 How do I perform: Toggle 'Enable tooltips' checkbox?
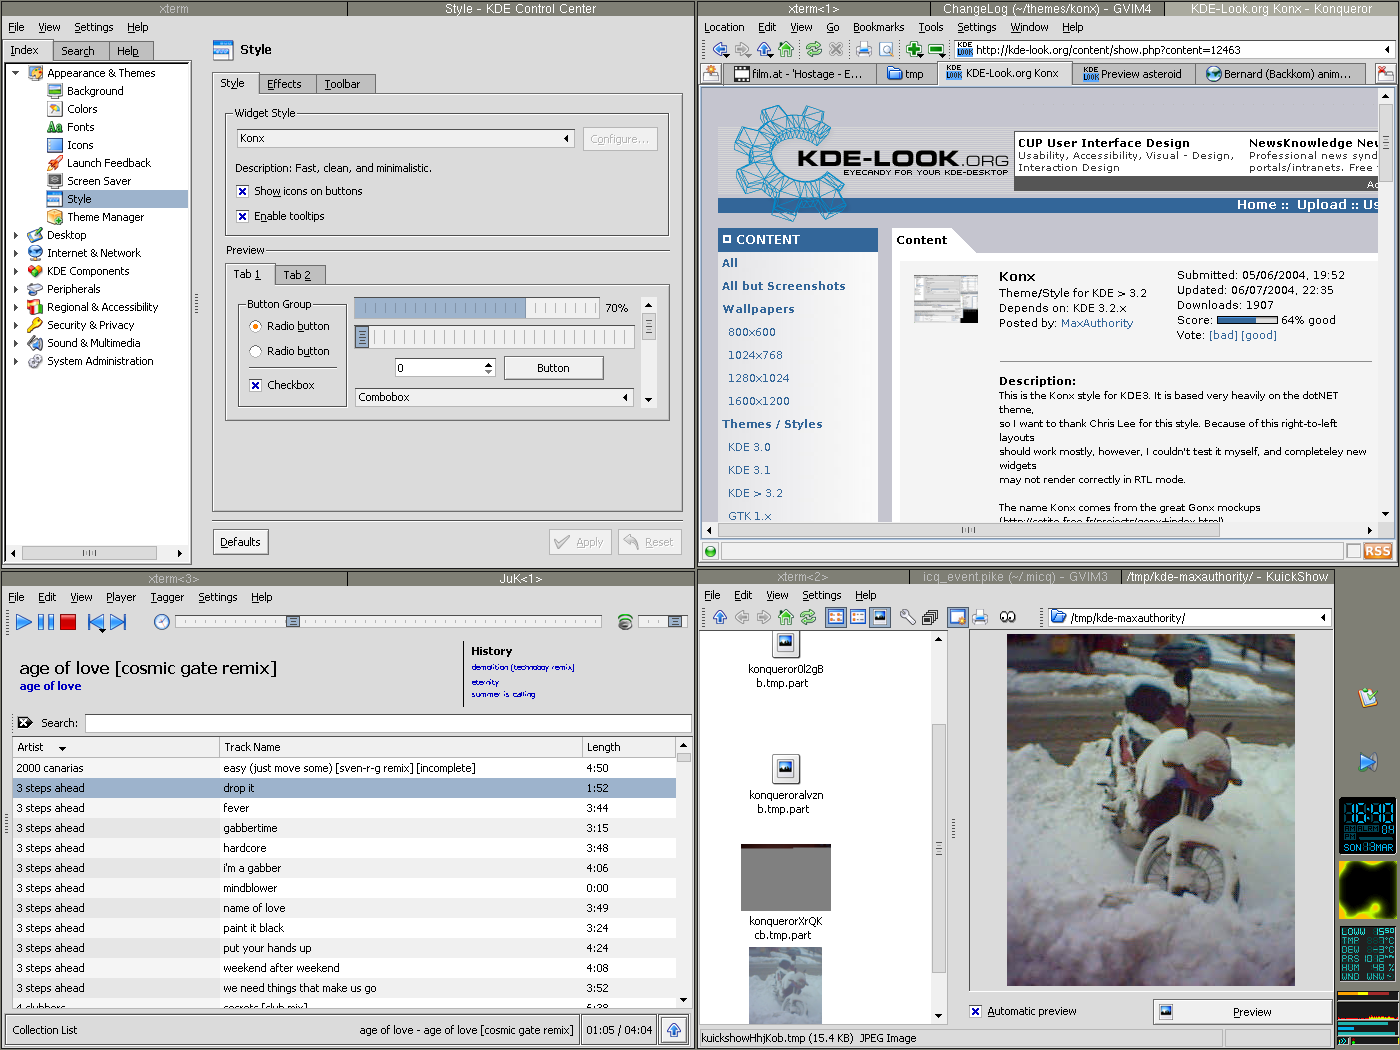click(x=242, y=216)
